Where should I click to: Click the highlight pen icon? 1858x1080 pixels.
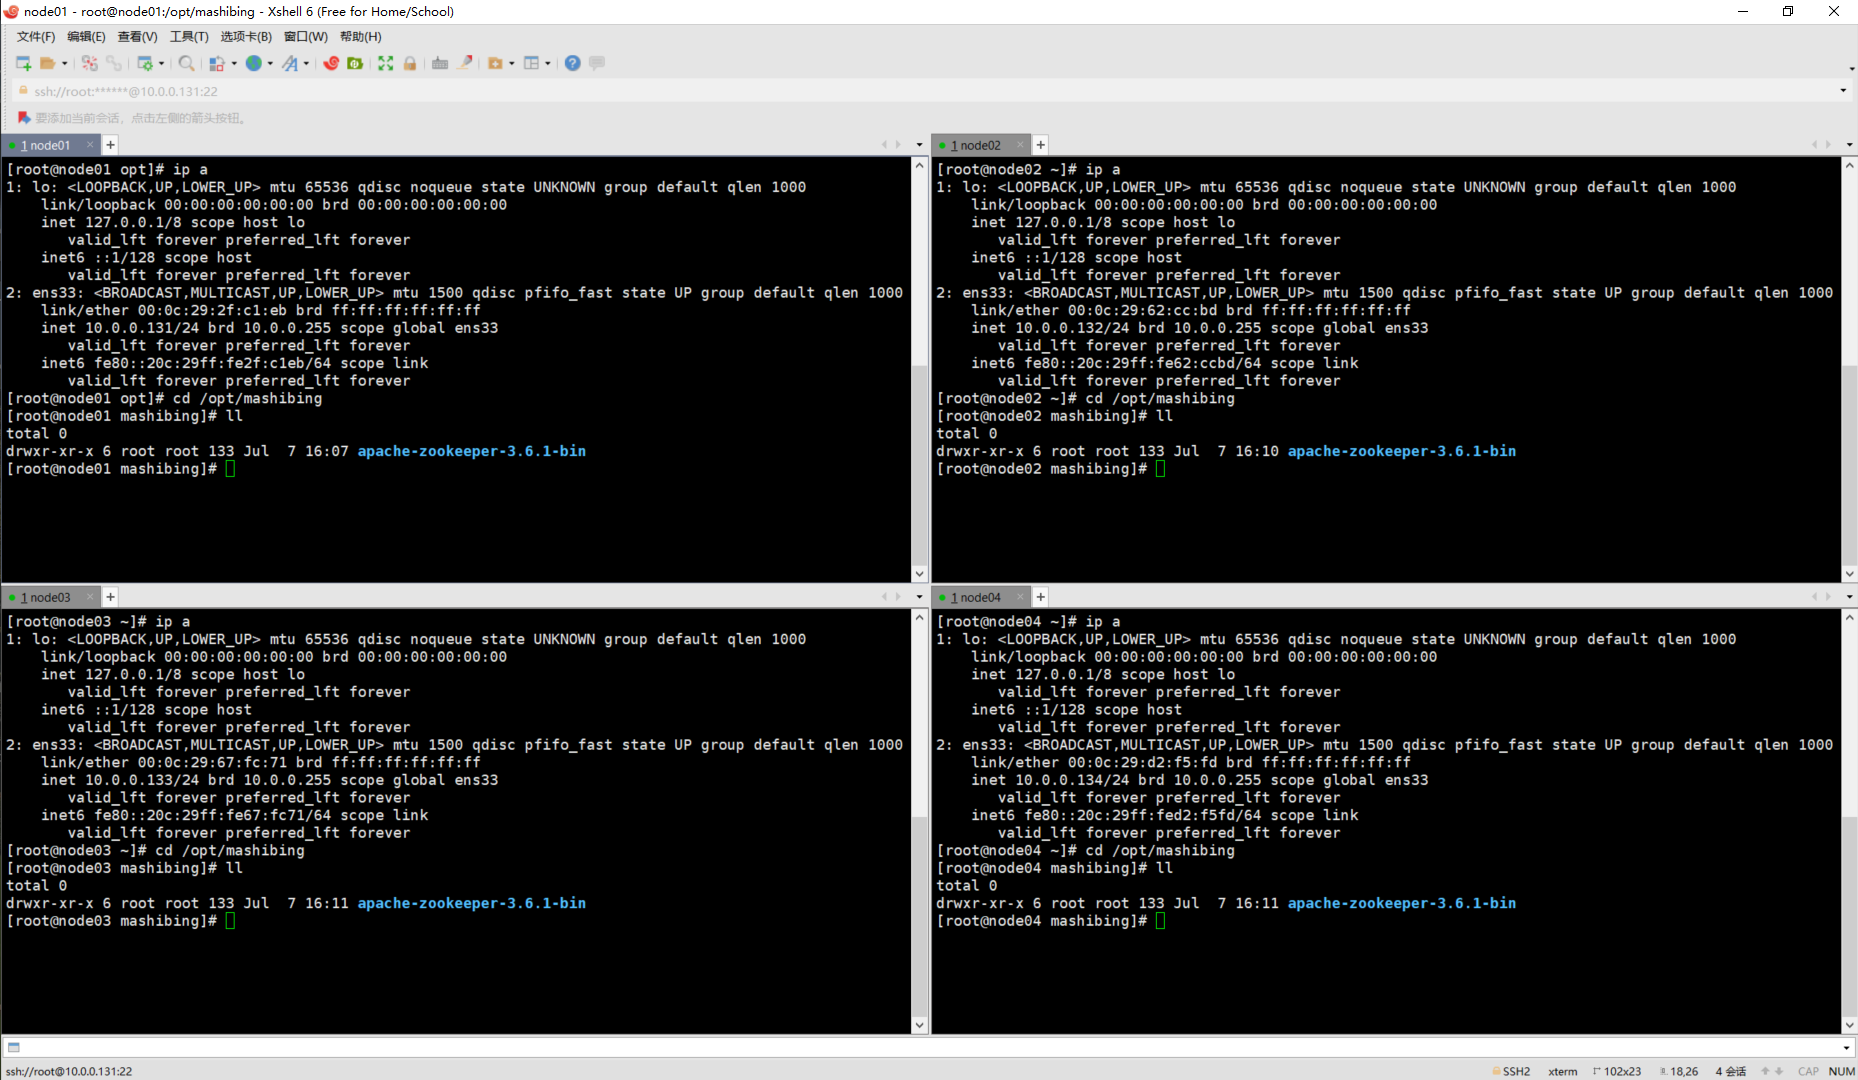465,63
